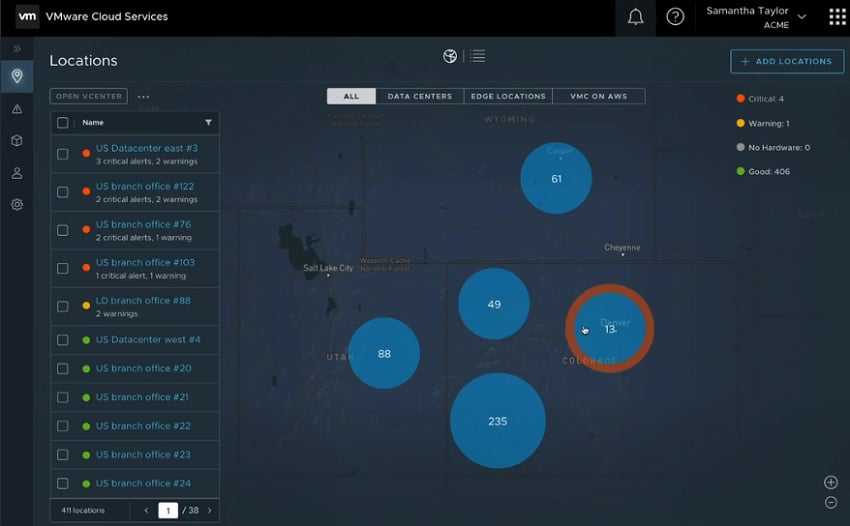The width and height of the screenshot is (850, 526).
Task: Open US branch office #24 link
Action: [x=143, y=483]
